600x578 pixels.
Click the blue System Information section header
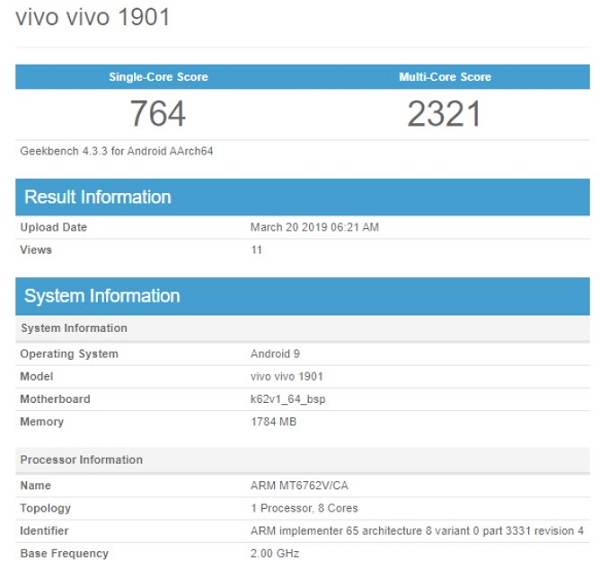tap(102, 296)
